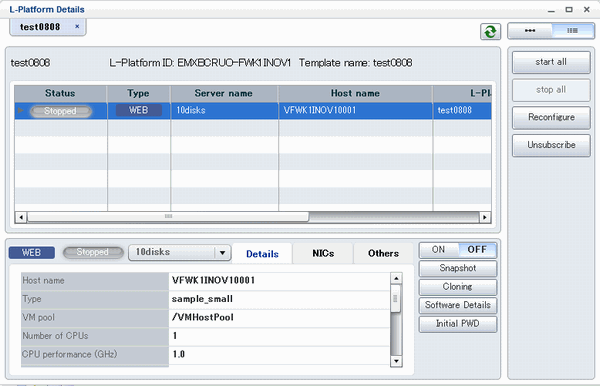Switch to list view display button

click(x=572, y=31)
